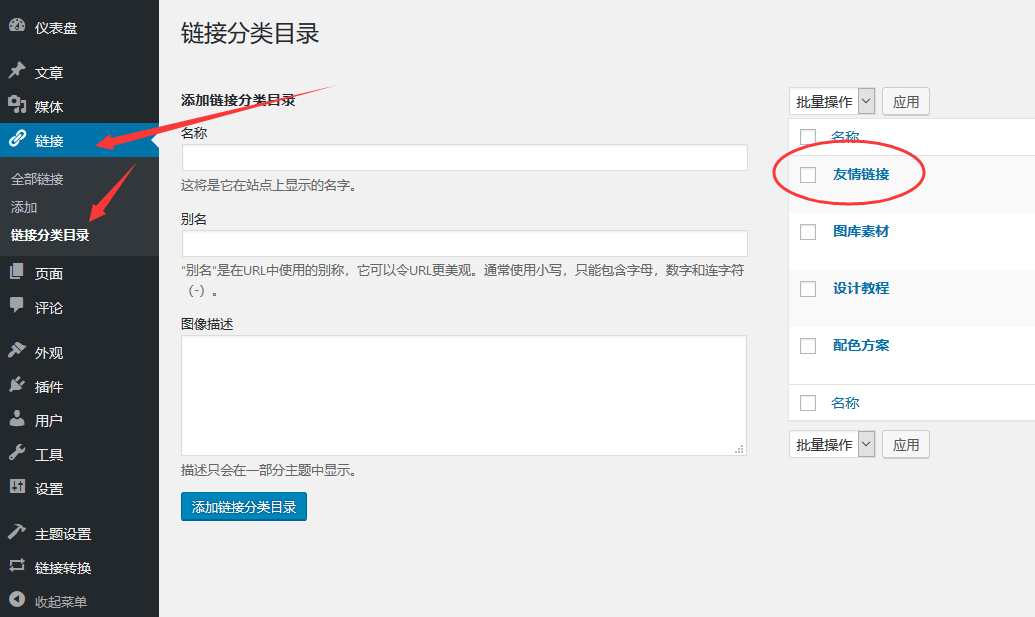Click the Tools wrench icon (工具)
Screen dimensions: 1035x617
point(17,454)
